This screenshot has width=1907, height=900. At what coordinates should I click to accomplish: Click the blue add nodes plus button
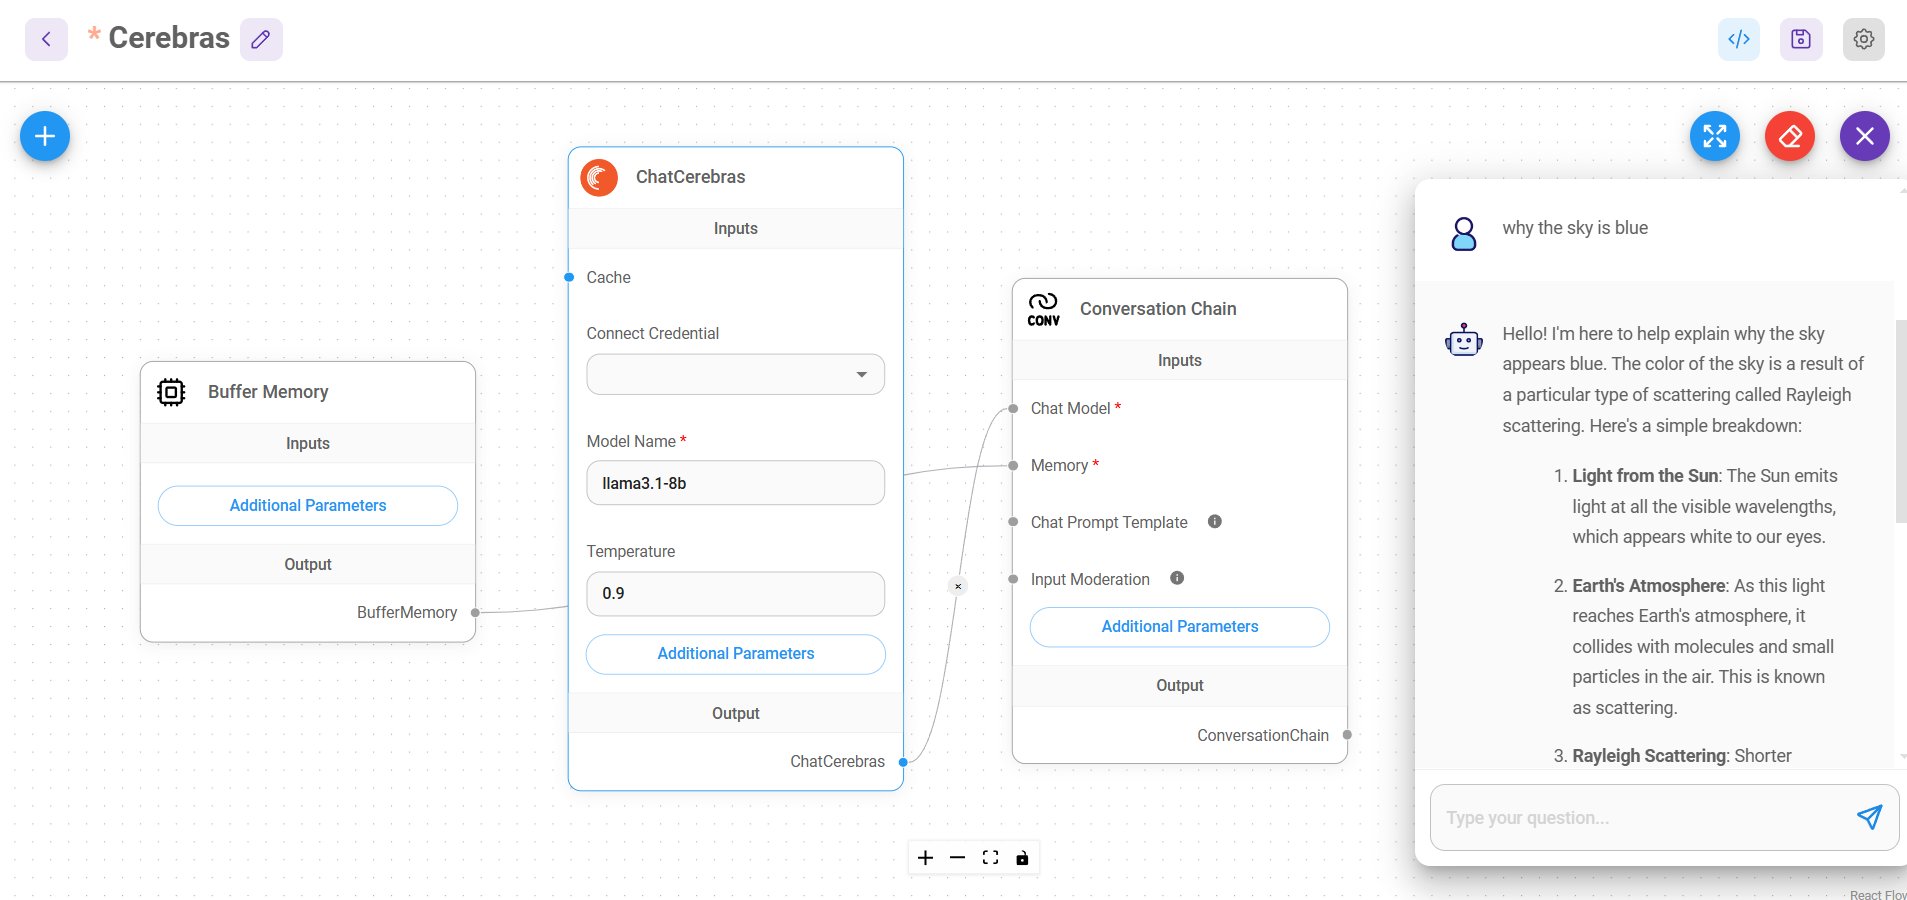click(x=45, y=136)
